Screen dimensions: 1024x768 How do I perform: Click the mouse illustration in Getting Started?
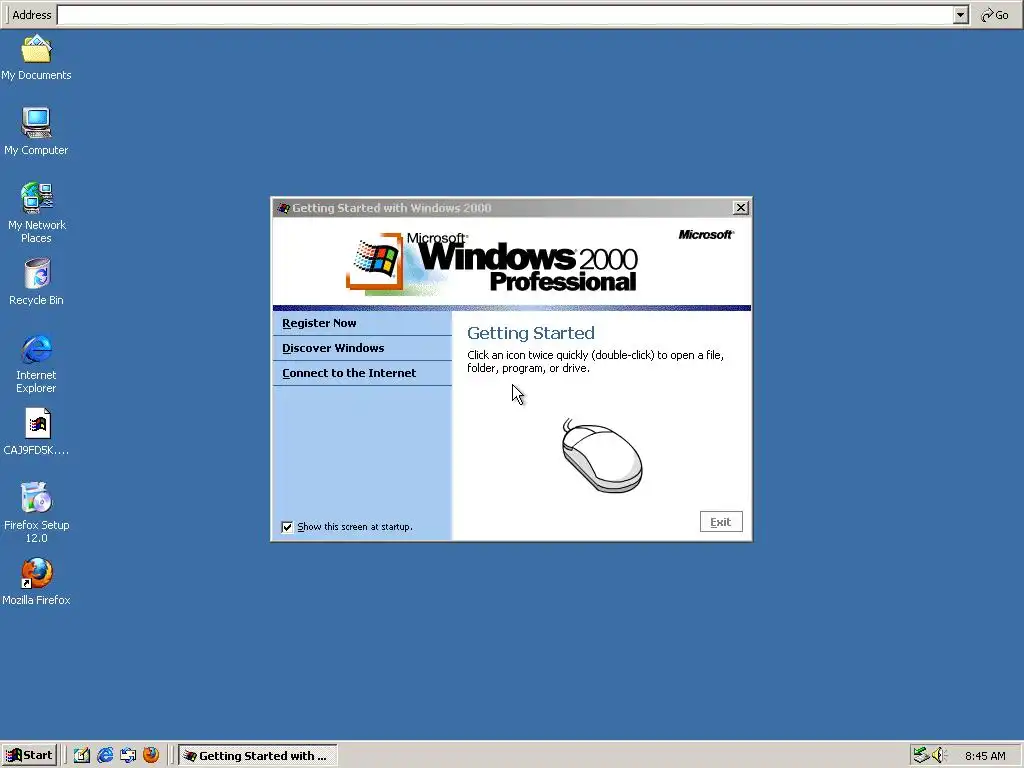coord(602,455)
